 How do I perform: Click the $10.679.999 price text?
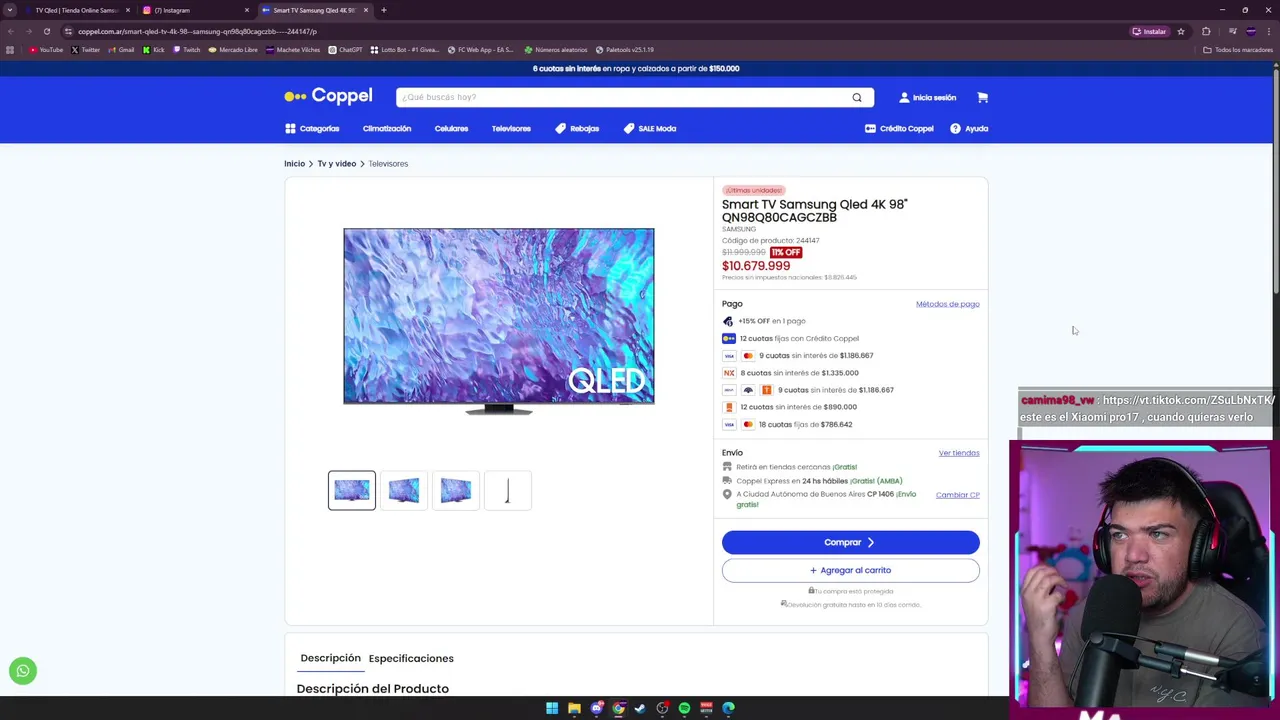[756, 265]
